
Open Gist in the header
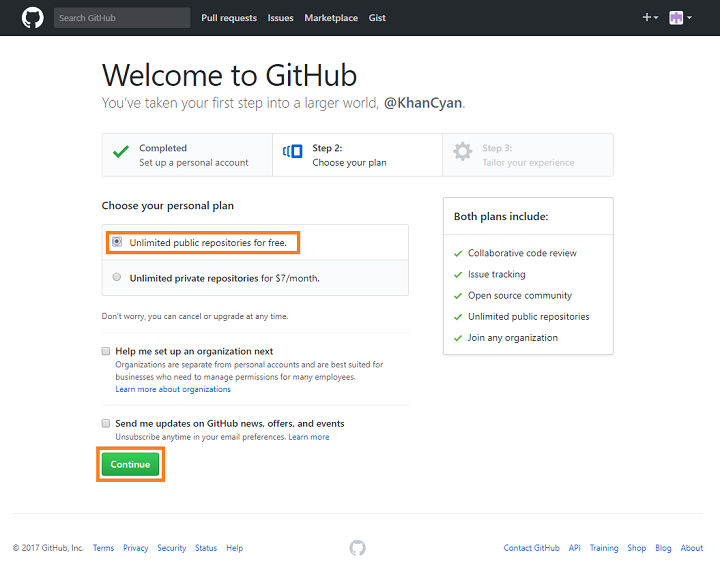(377, 18)
